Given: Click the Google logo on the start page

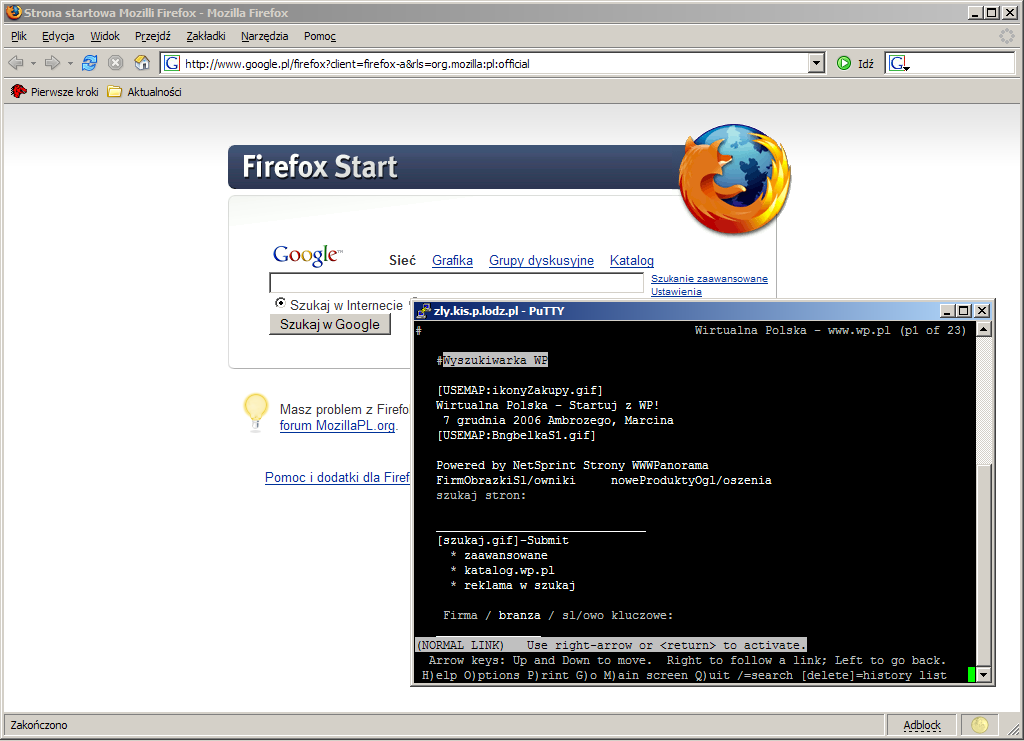Looking at the screenshot, I should (307, 255).
